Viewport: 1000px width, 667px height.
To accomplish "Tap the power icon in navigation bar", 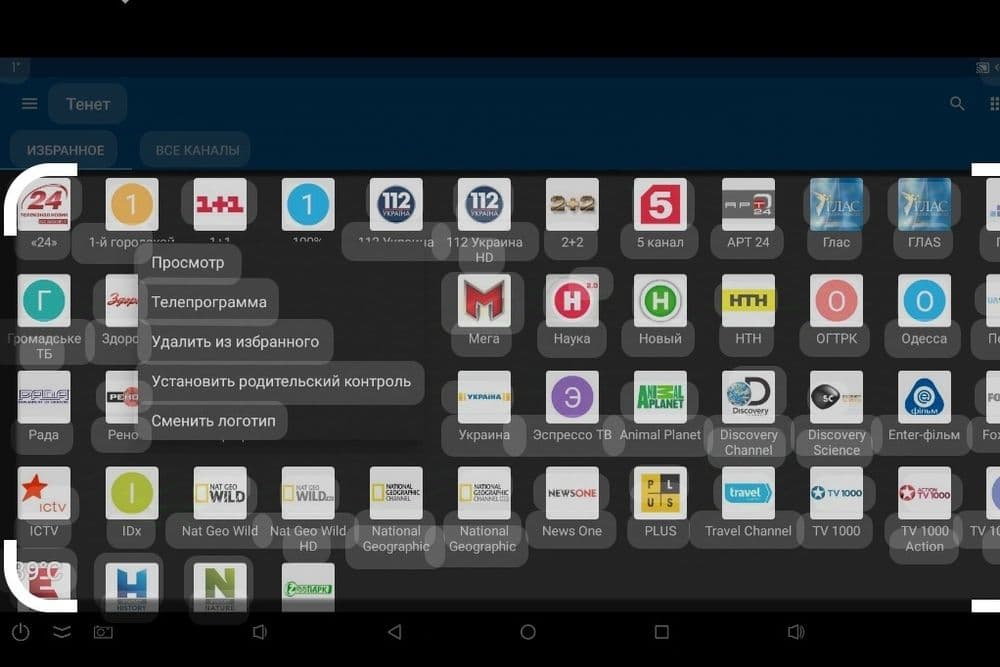I will 20,632.
